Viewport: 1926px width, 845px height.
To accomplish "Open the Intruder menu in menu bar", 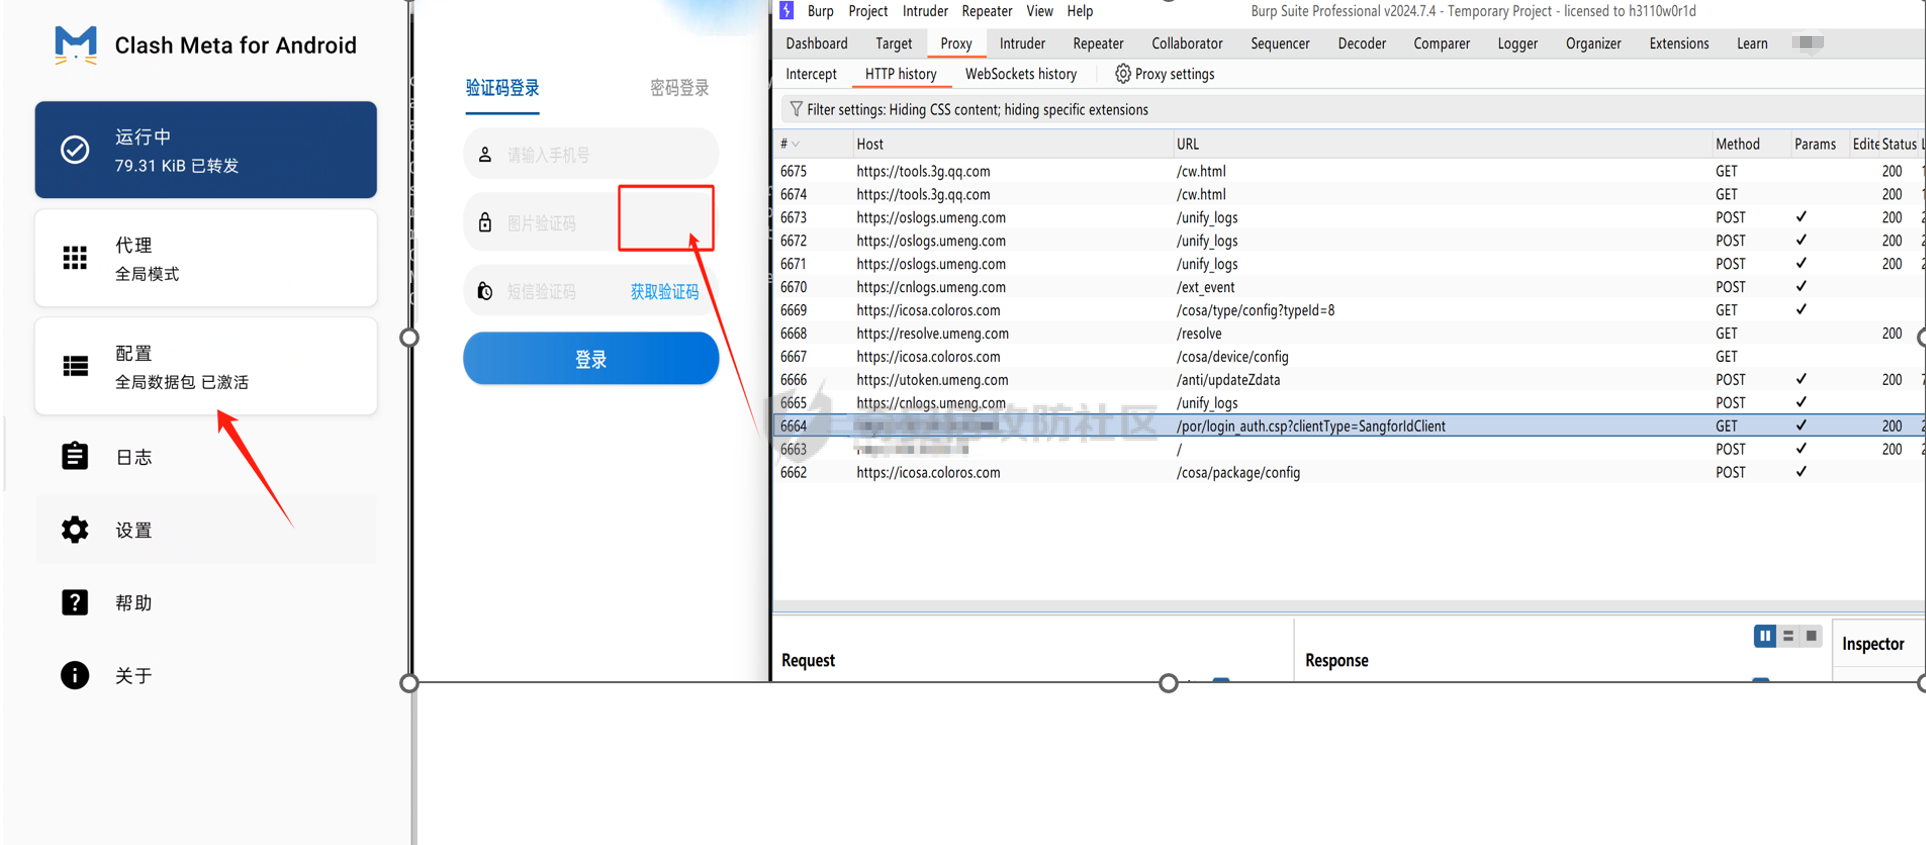I will pyautogui.click(x=925, y=11).
